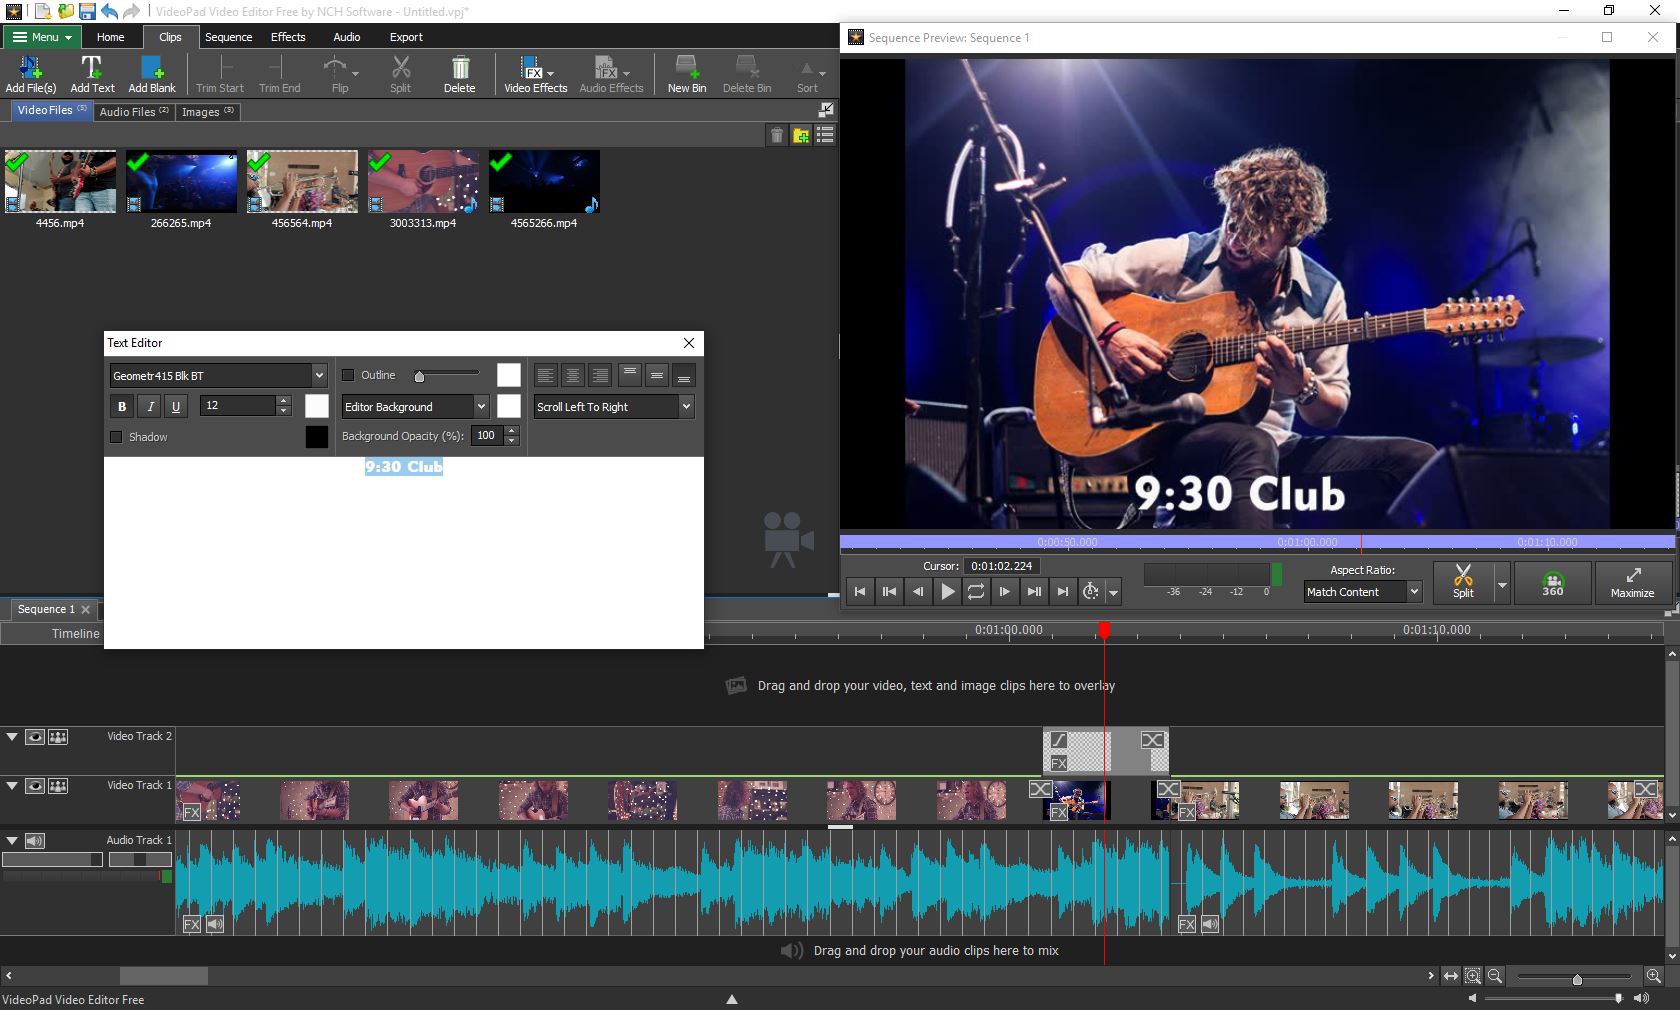Open the Video Effects tool
Viewport: 1680px width, 1010px height.
[534, 73]
